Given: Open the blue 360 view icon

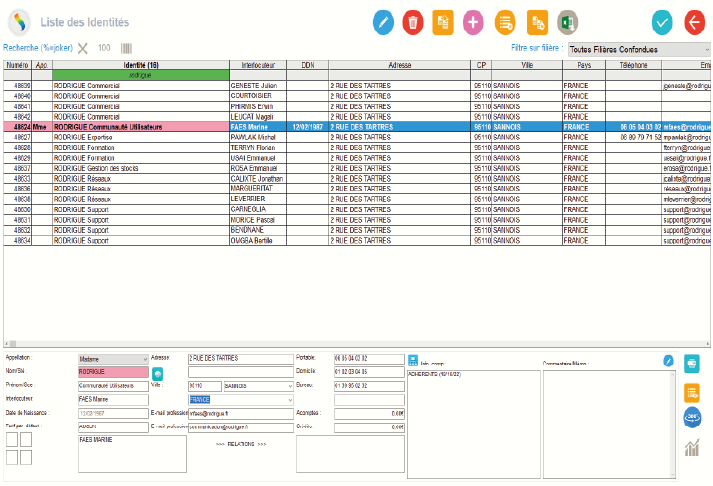Looking at the screenshot, I should pos(693,417).
